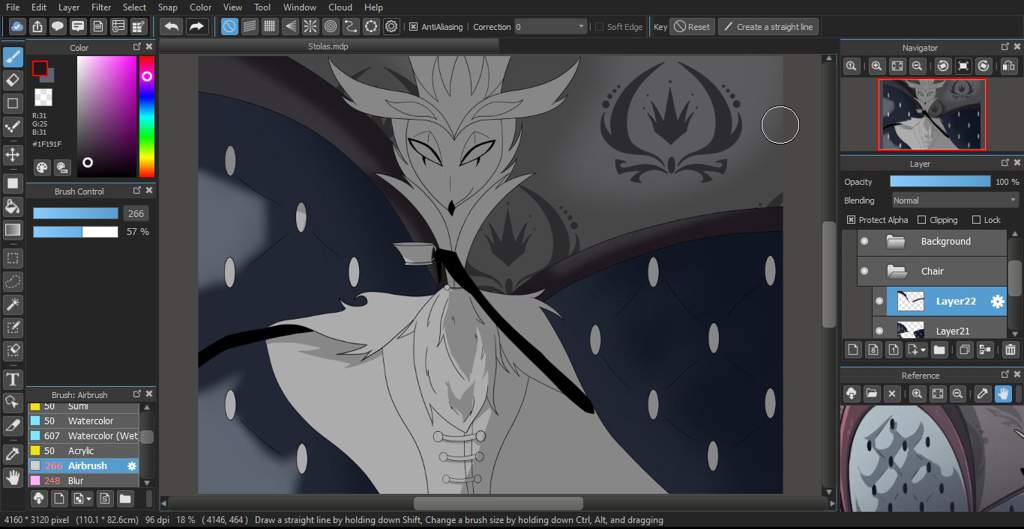Select the Text tool
The width and height of the screenshot is (1024, 529).
[13, 379]
